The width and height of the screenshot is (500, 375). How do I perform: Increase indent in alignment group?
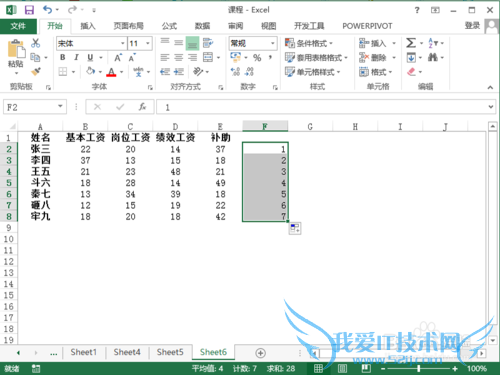pos(179,71)
